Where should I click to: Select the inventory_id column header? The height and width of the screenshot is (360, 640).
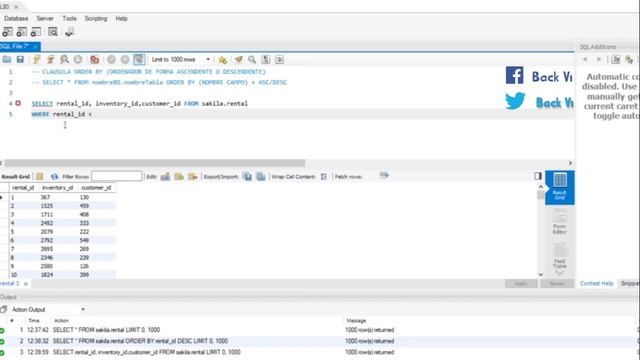(57, 188)
